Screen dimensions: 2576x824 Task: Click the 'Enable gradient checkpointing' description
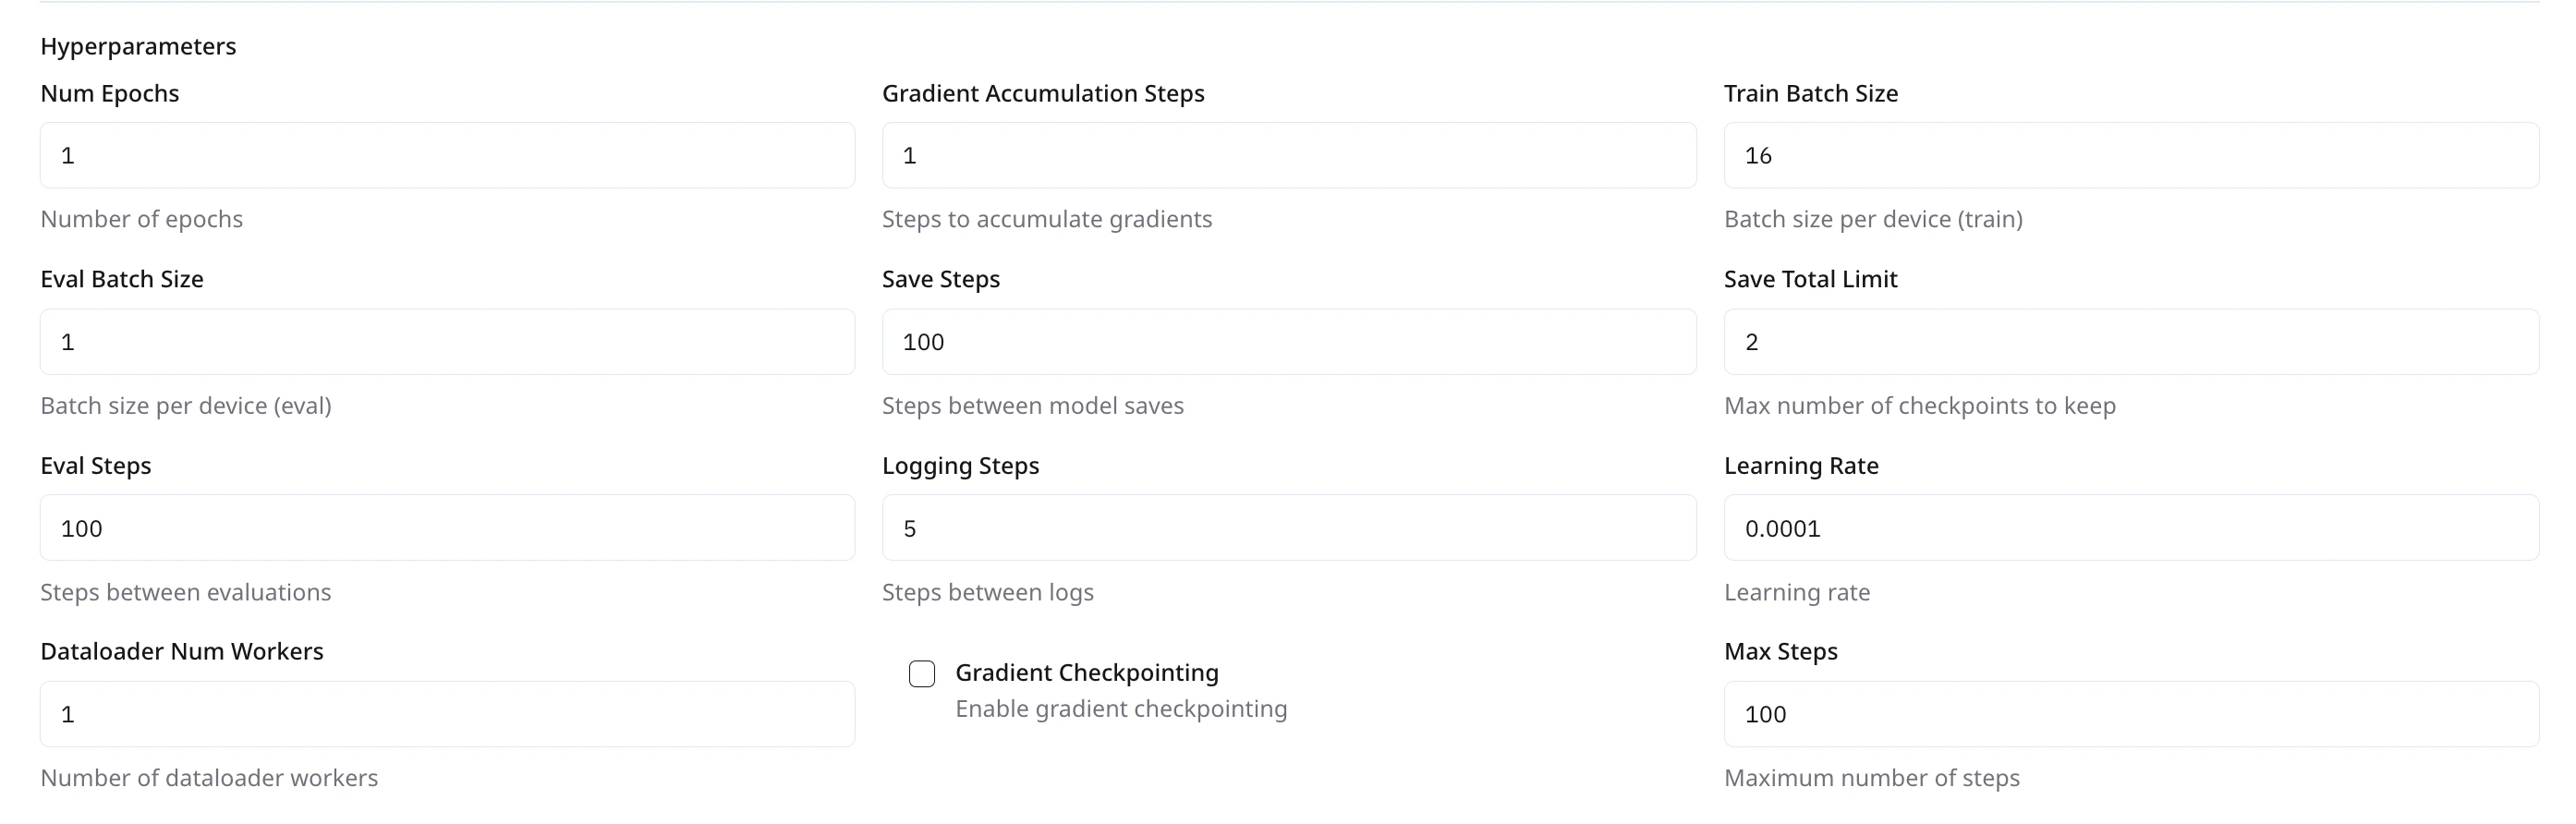(x=1121, y=709)
